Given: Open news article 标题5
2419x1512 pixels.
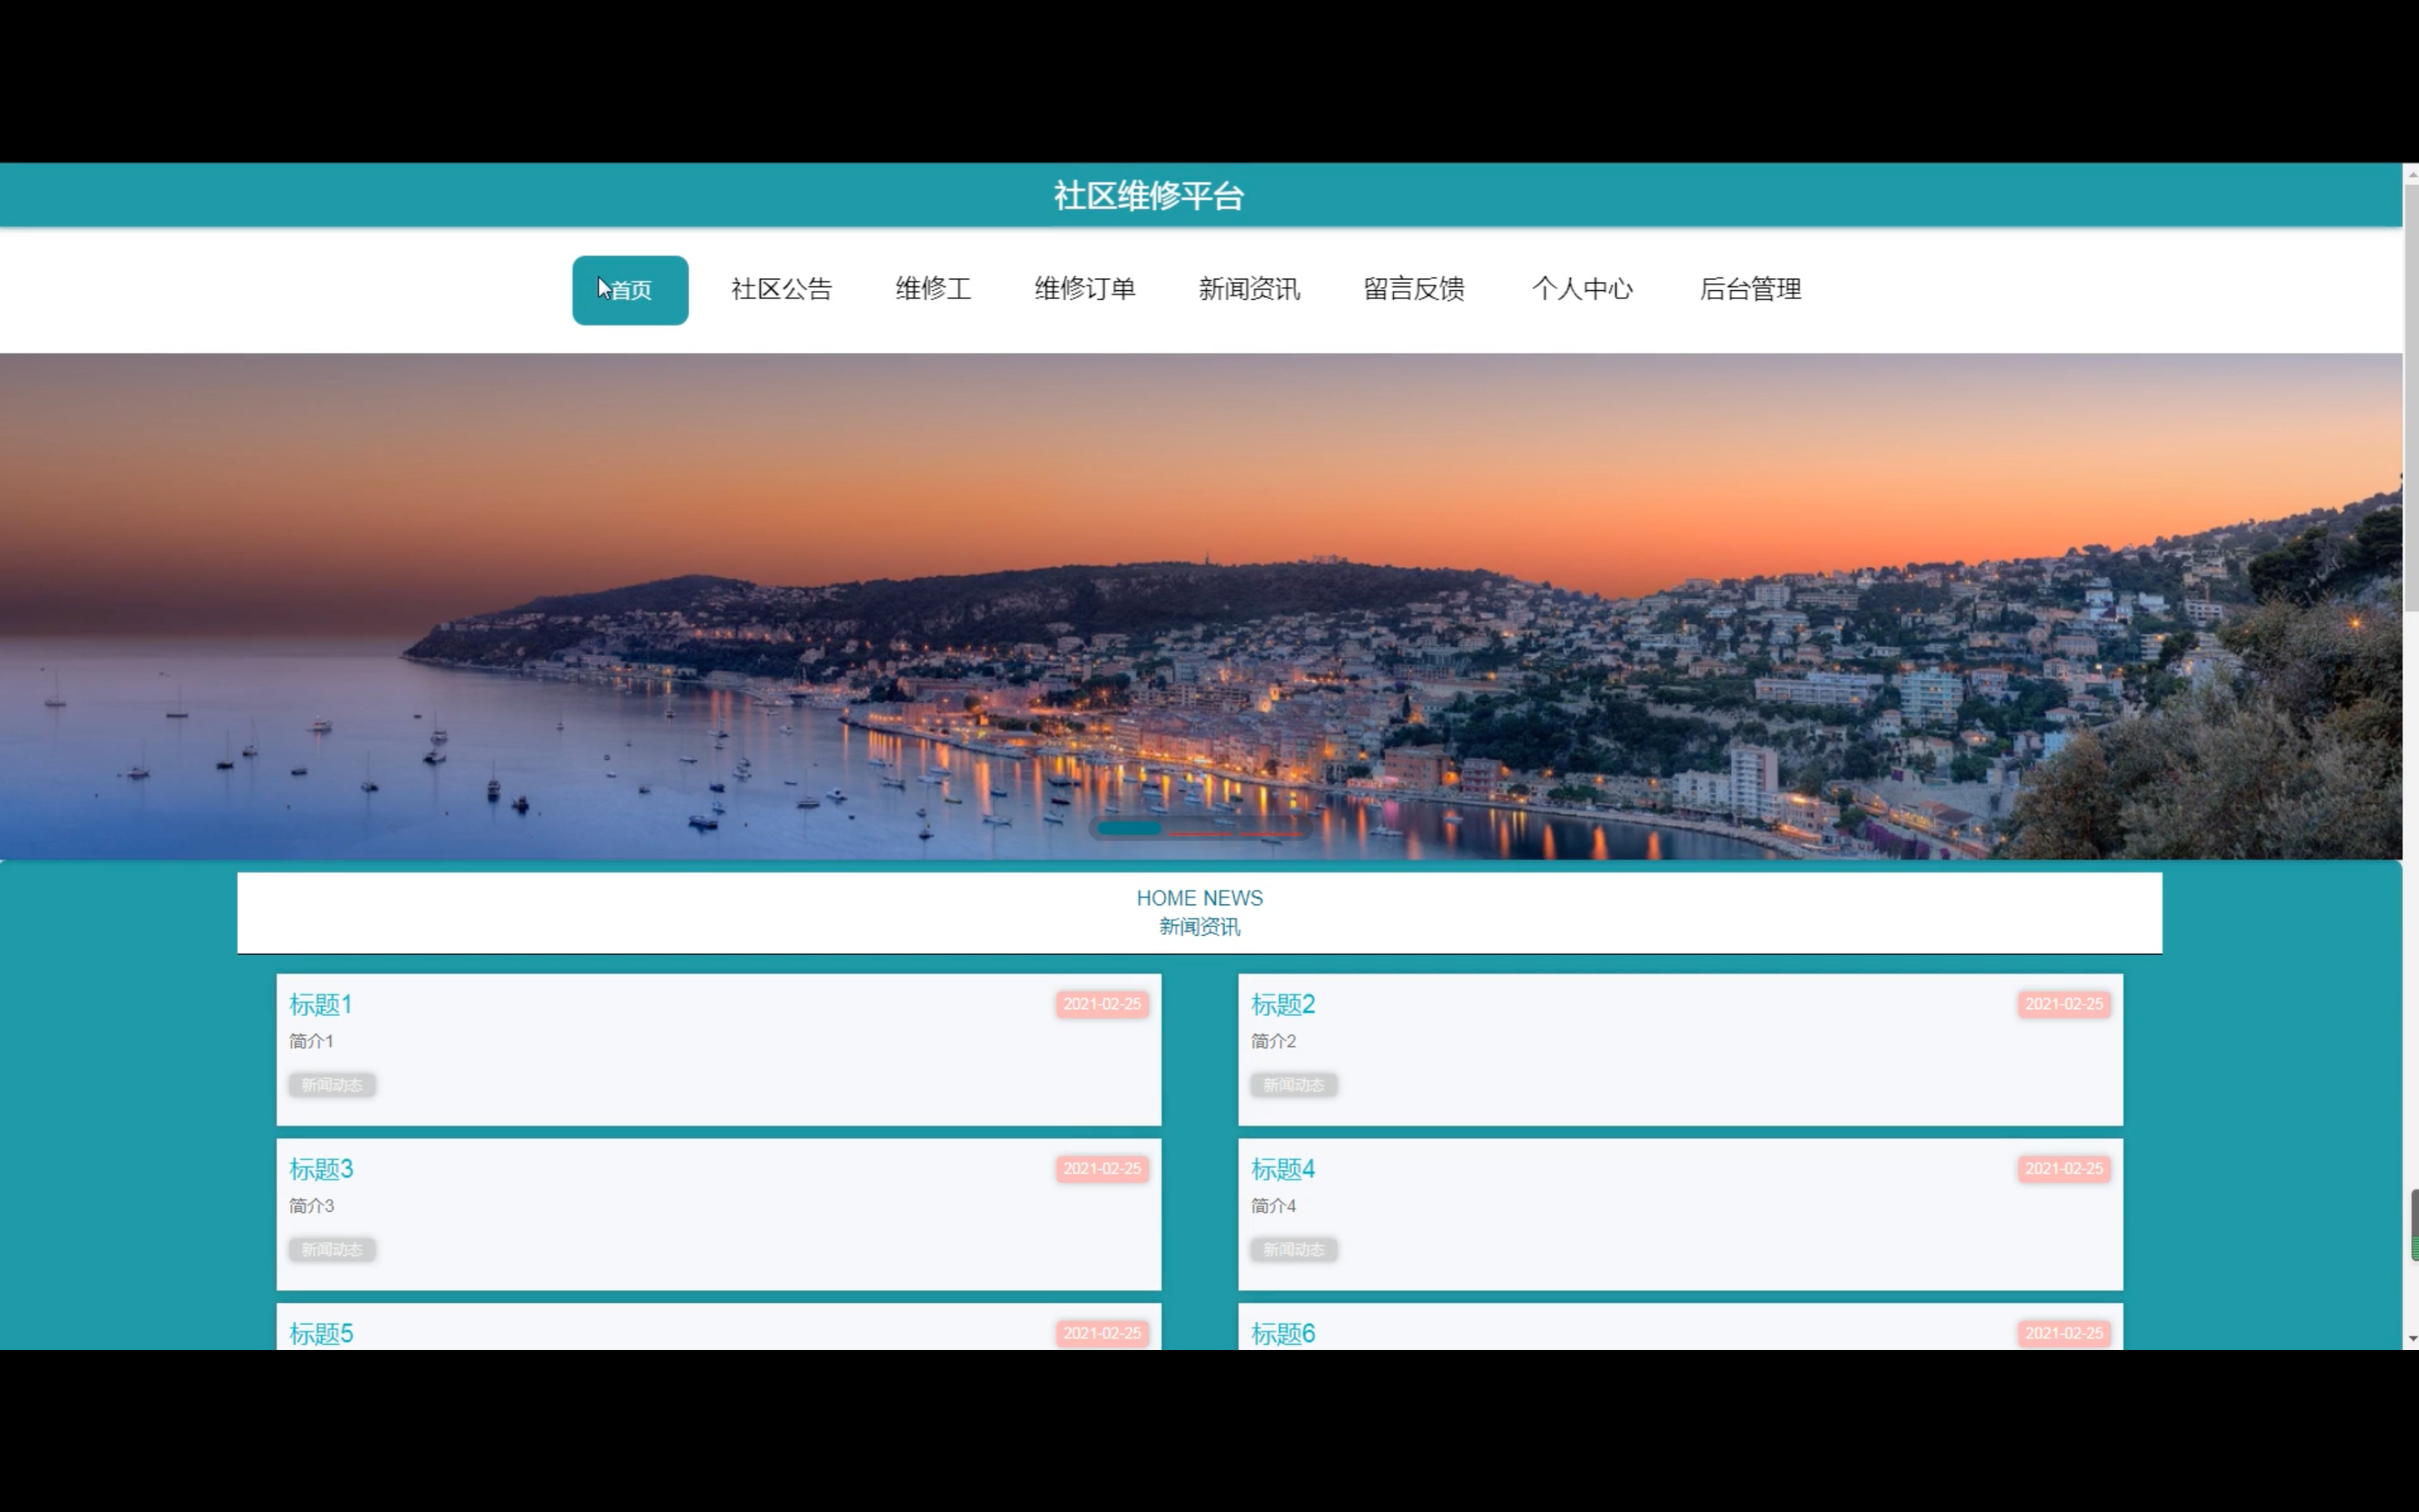Looking at the screenshot, I should (x=320, y=1333).
